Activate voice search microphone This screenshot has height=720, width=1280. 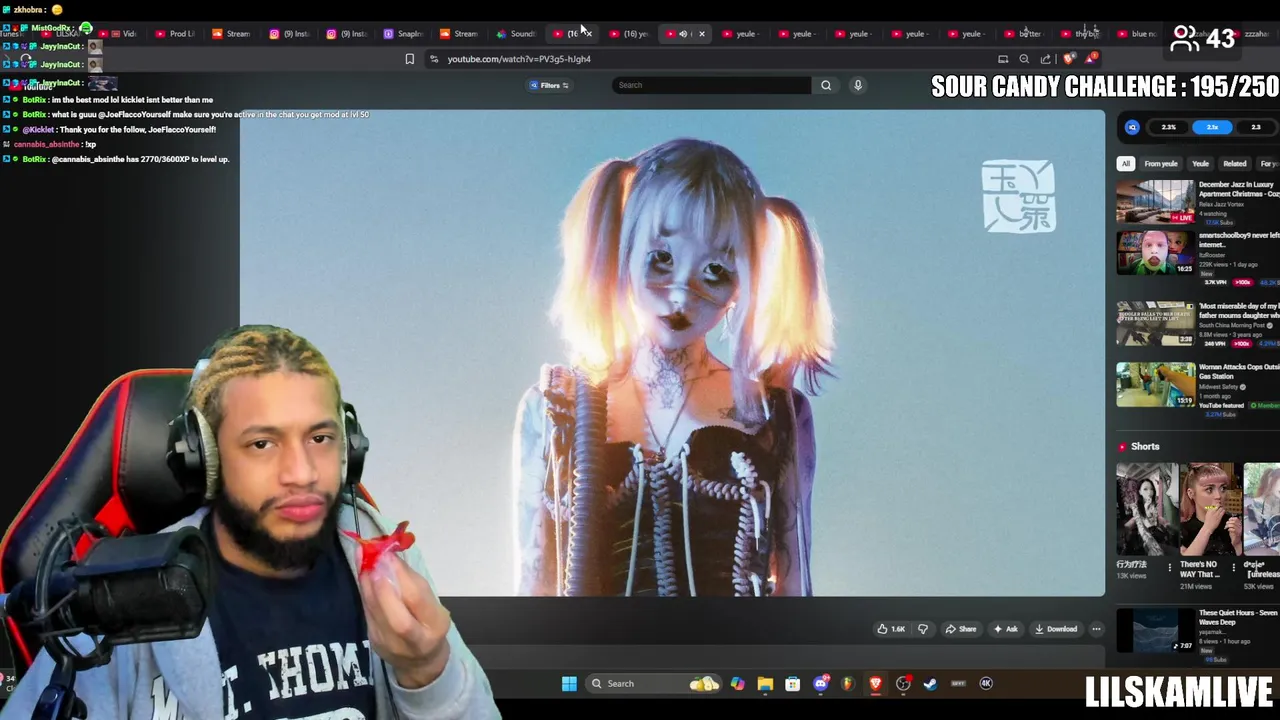pos(857,85)
